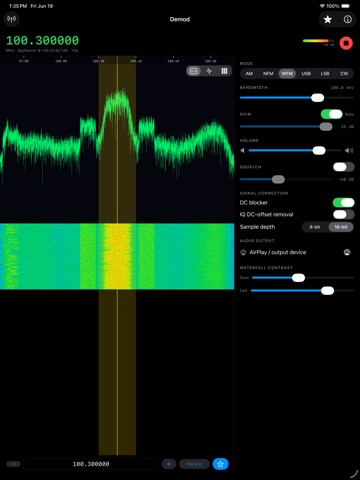Select CW demodulation mode

click(x=344, y=74)
